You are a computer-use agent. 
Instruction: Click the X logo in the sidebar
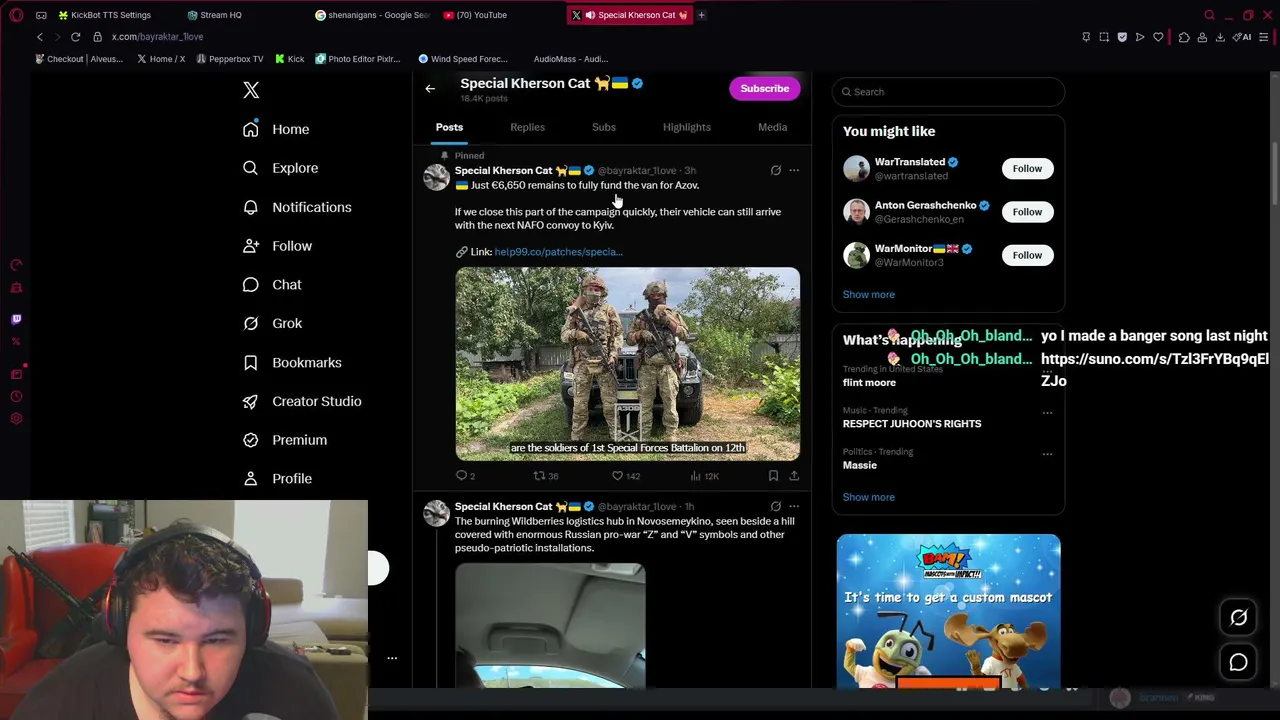(x=251, y=90)
